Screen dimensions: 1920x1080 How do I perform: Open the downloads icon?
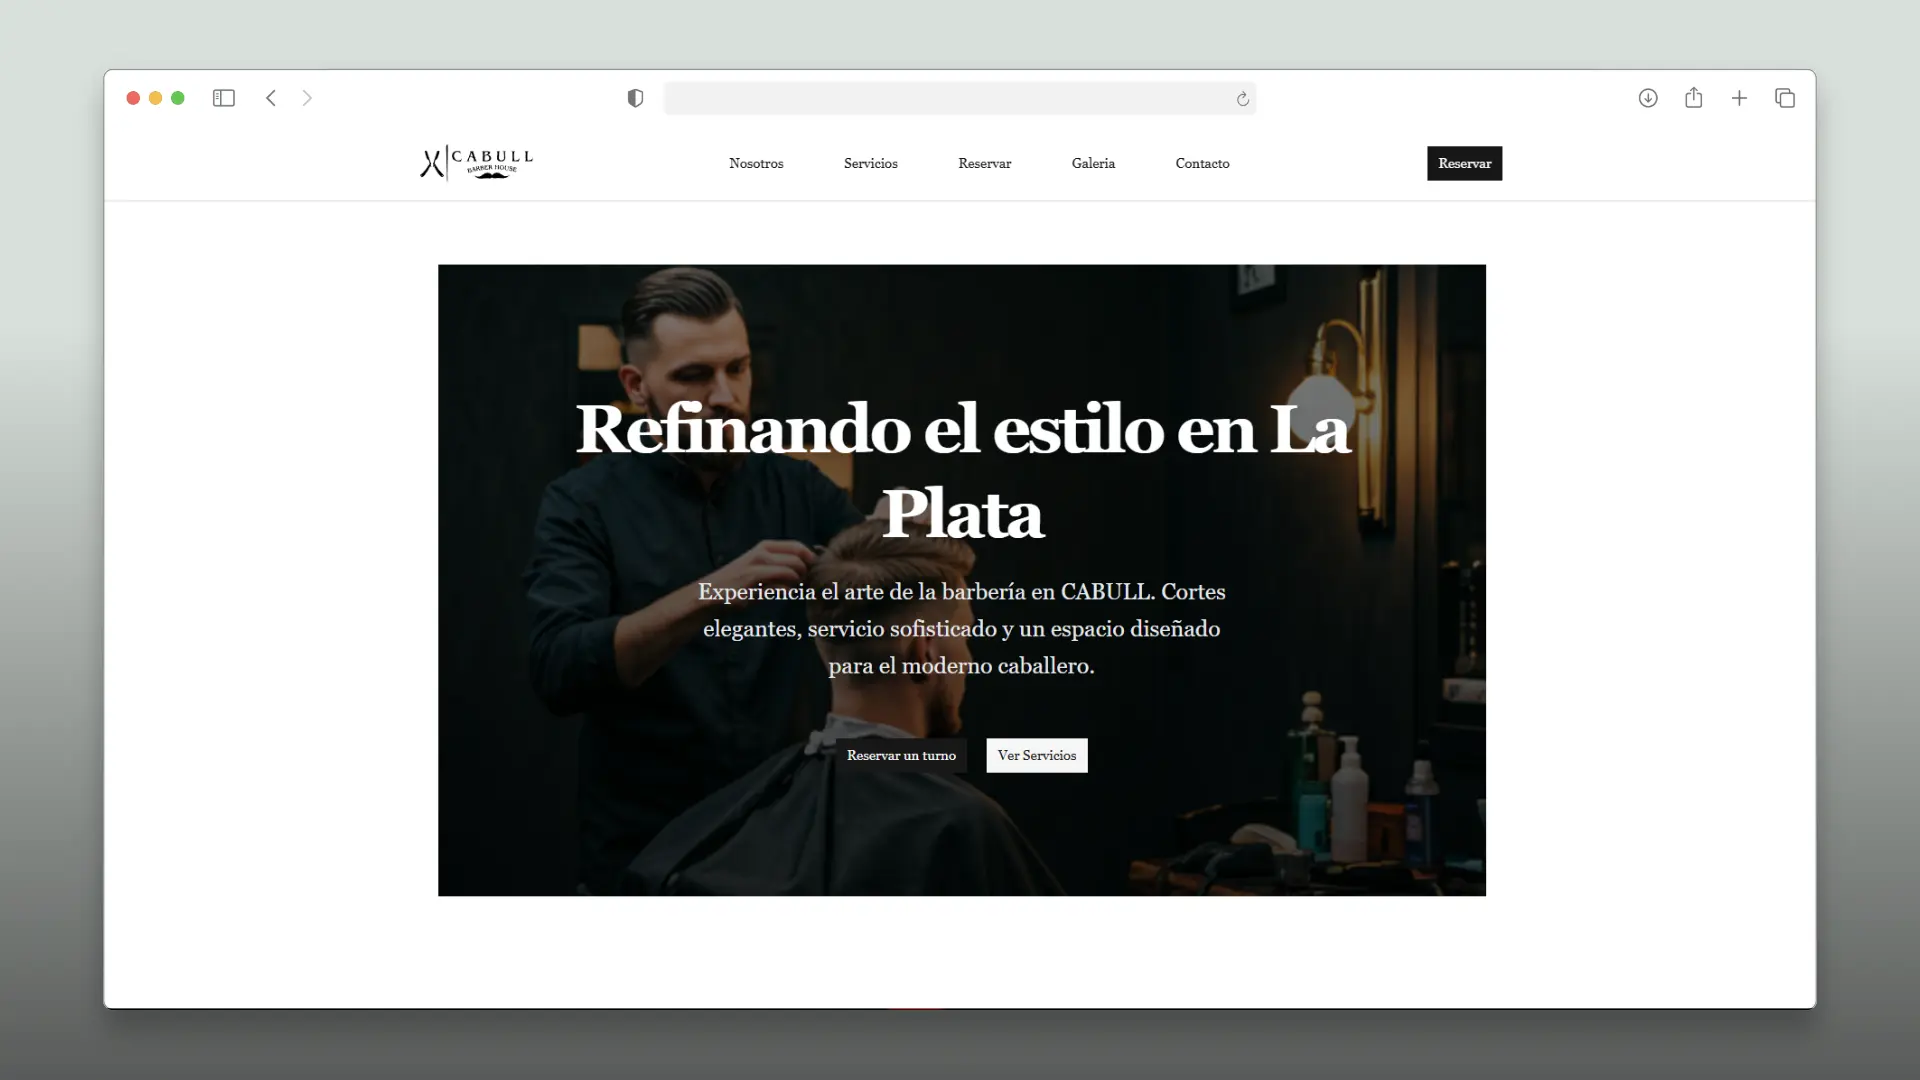click(x=1648, y=98)
